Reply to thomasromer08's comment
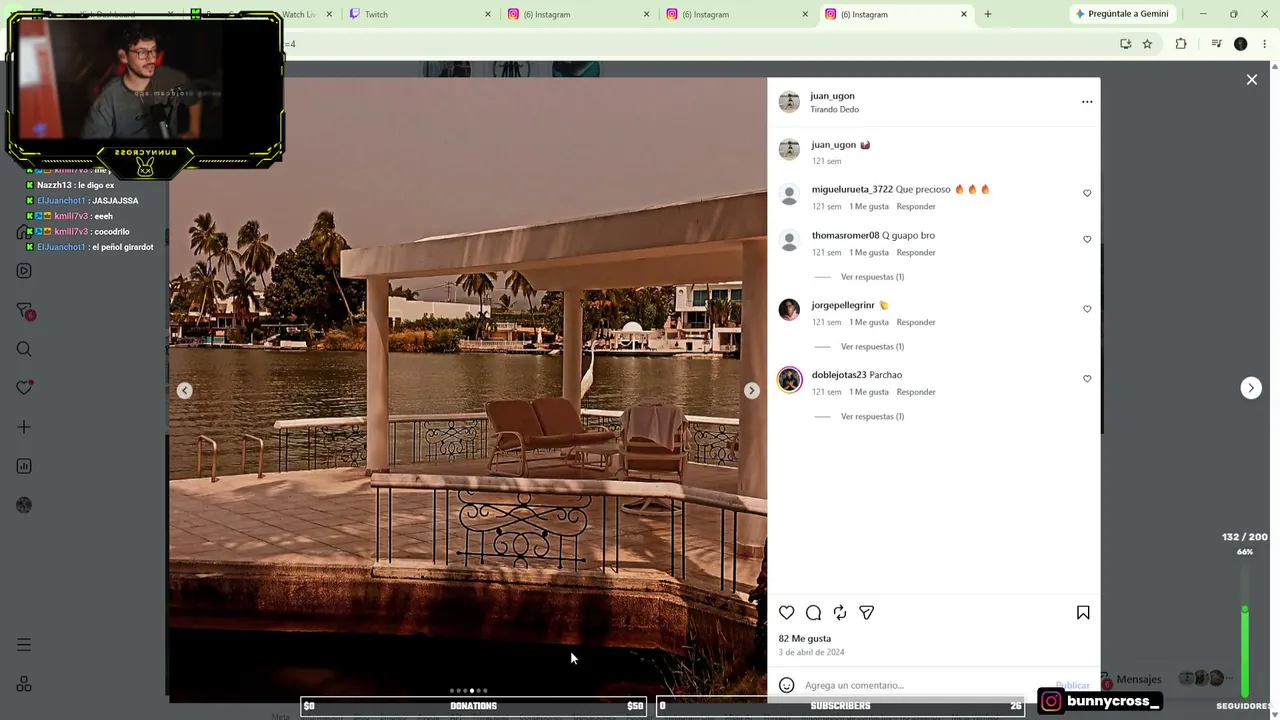Image resolution: width=1280 pixels, height=720 pixels. click(916, 253)
